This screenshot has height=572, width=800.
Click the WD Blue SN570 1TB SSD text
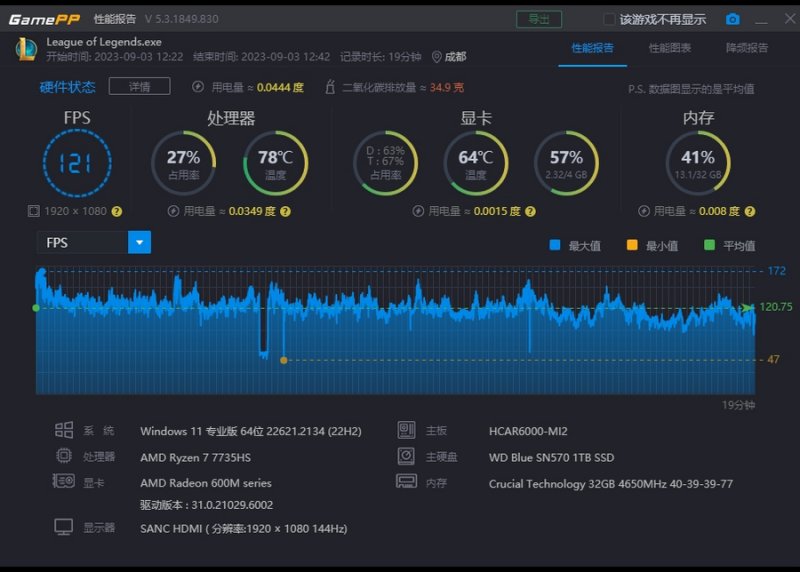coord(552,458)
